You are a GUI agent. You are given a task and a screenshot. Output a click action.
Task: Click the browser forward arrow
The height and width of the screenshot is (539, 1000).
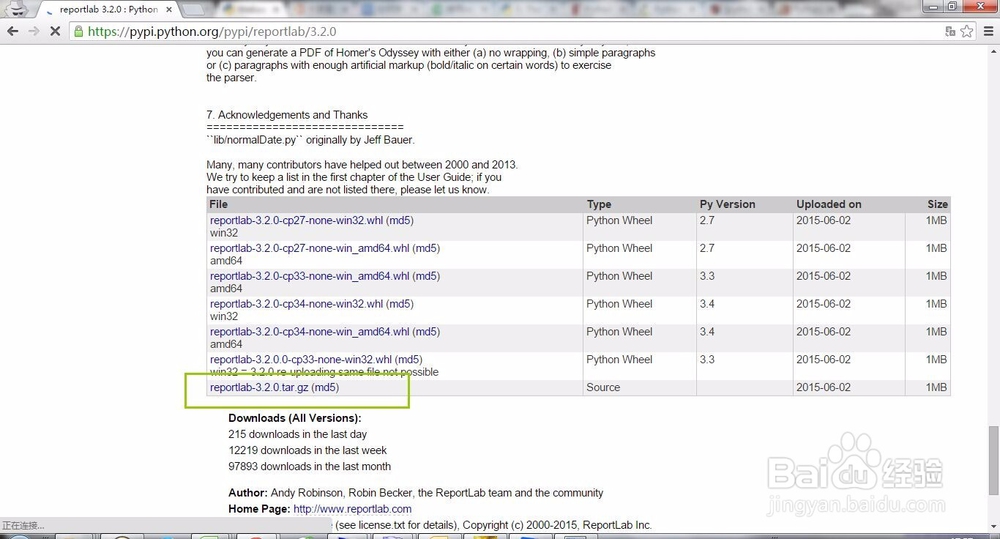point(34,31)
